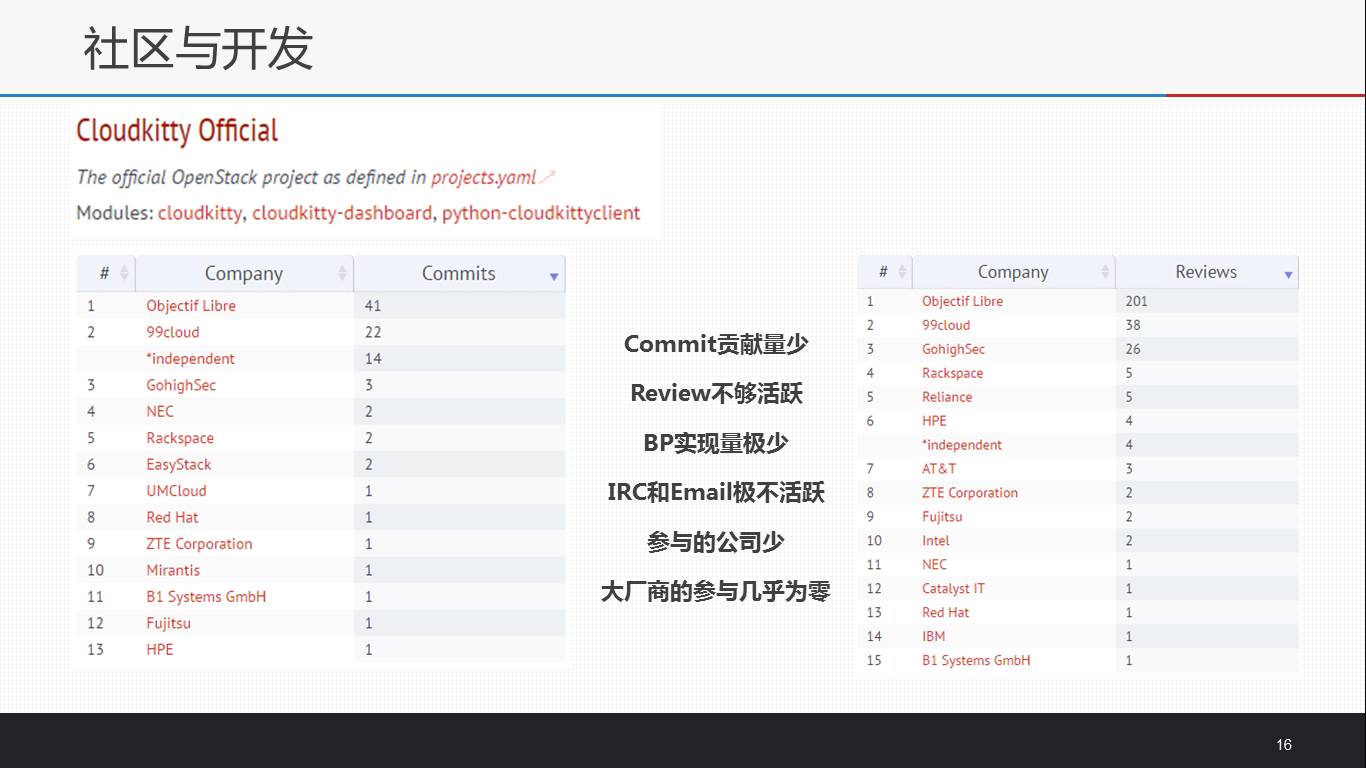Open ZTE Corporation in the Reviews table
Image resolution: width=1366 pixels, height=768 pixels.
pyautogui.click(x=970, y=493)
